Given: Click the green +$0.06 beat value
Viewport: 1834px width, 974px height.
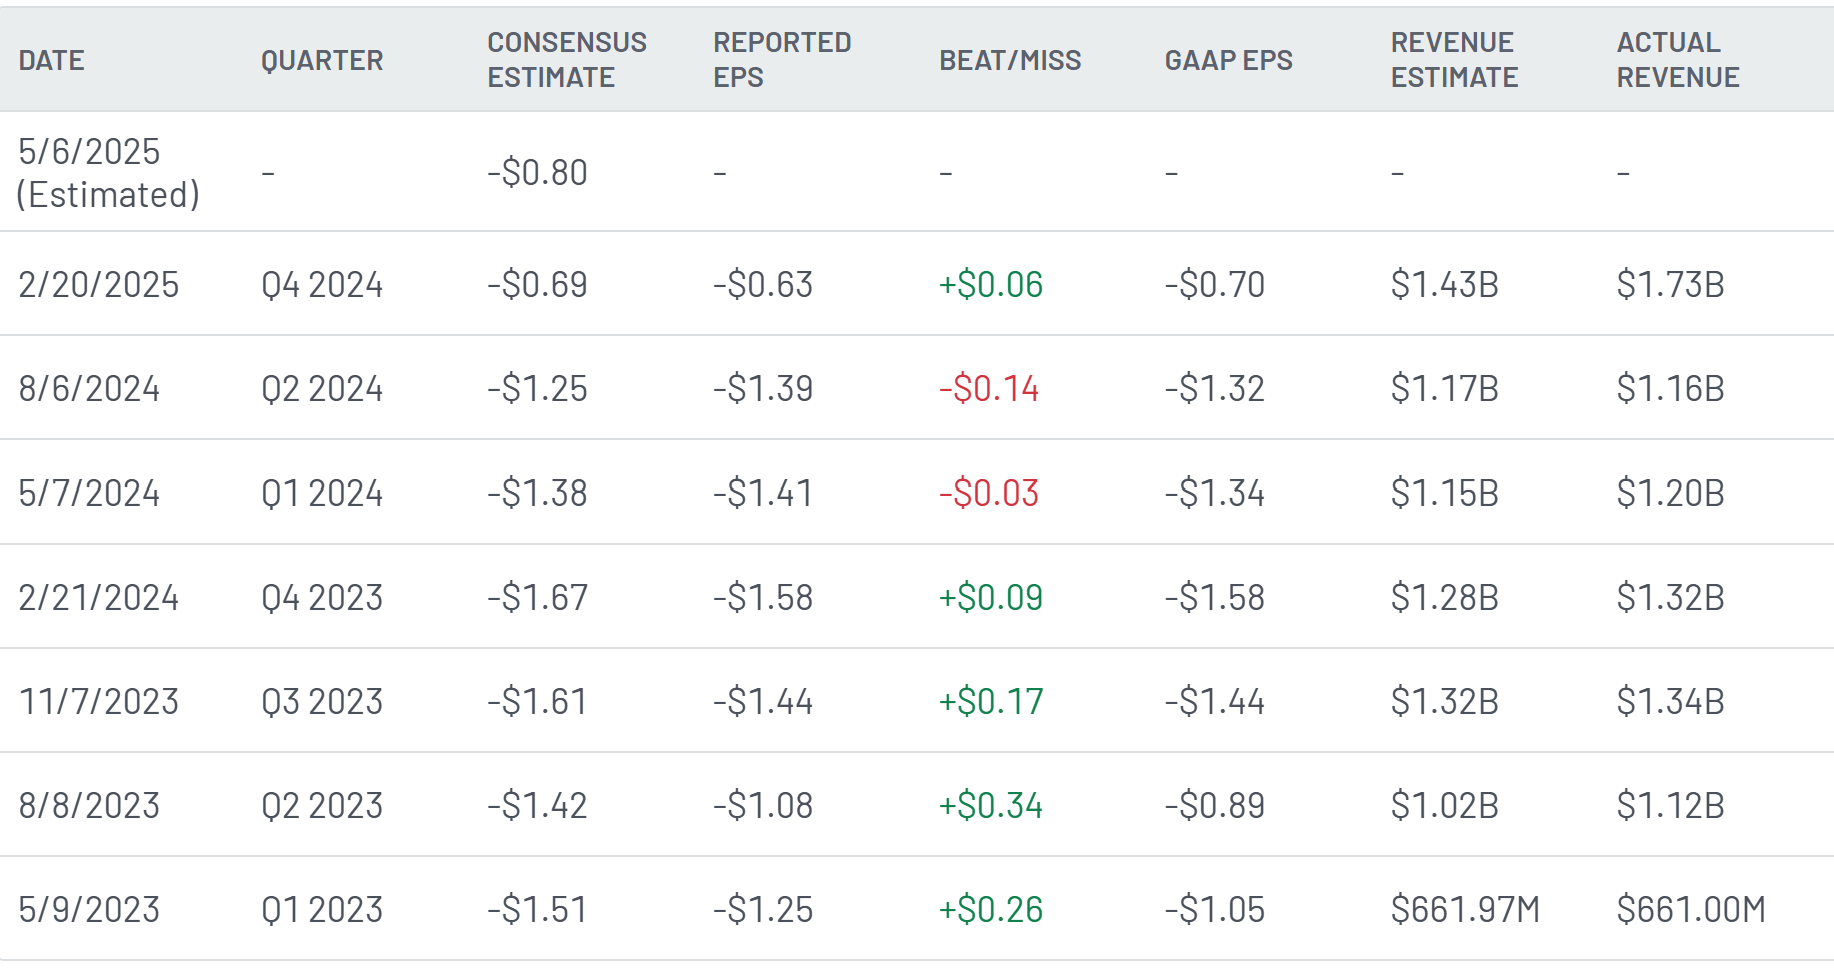Looking at the screenshot, I should coord(990,285).
